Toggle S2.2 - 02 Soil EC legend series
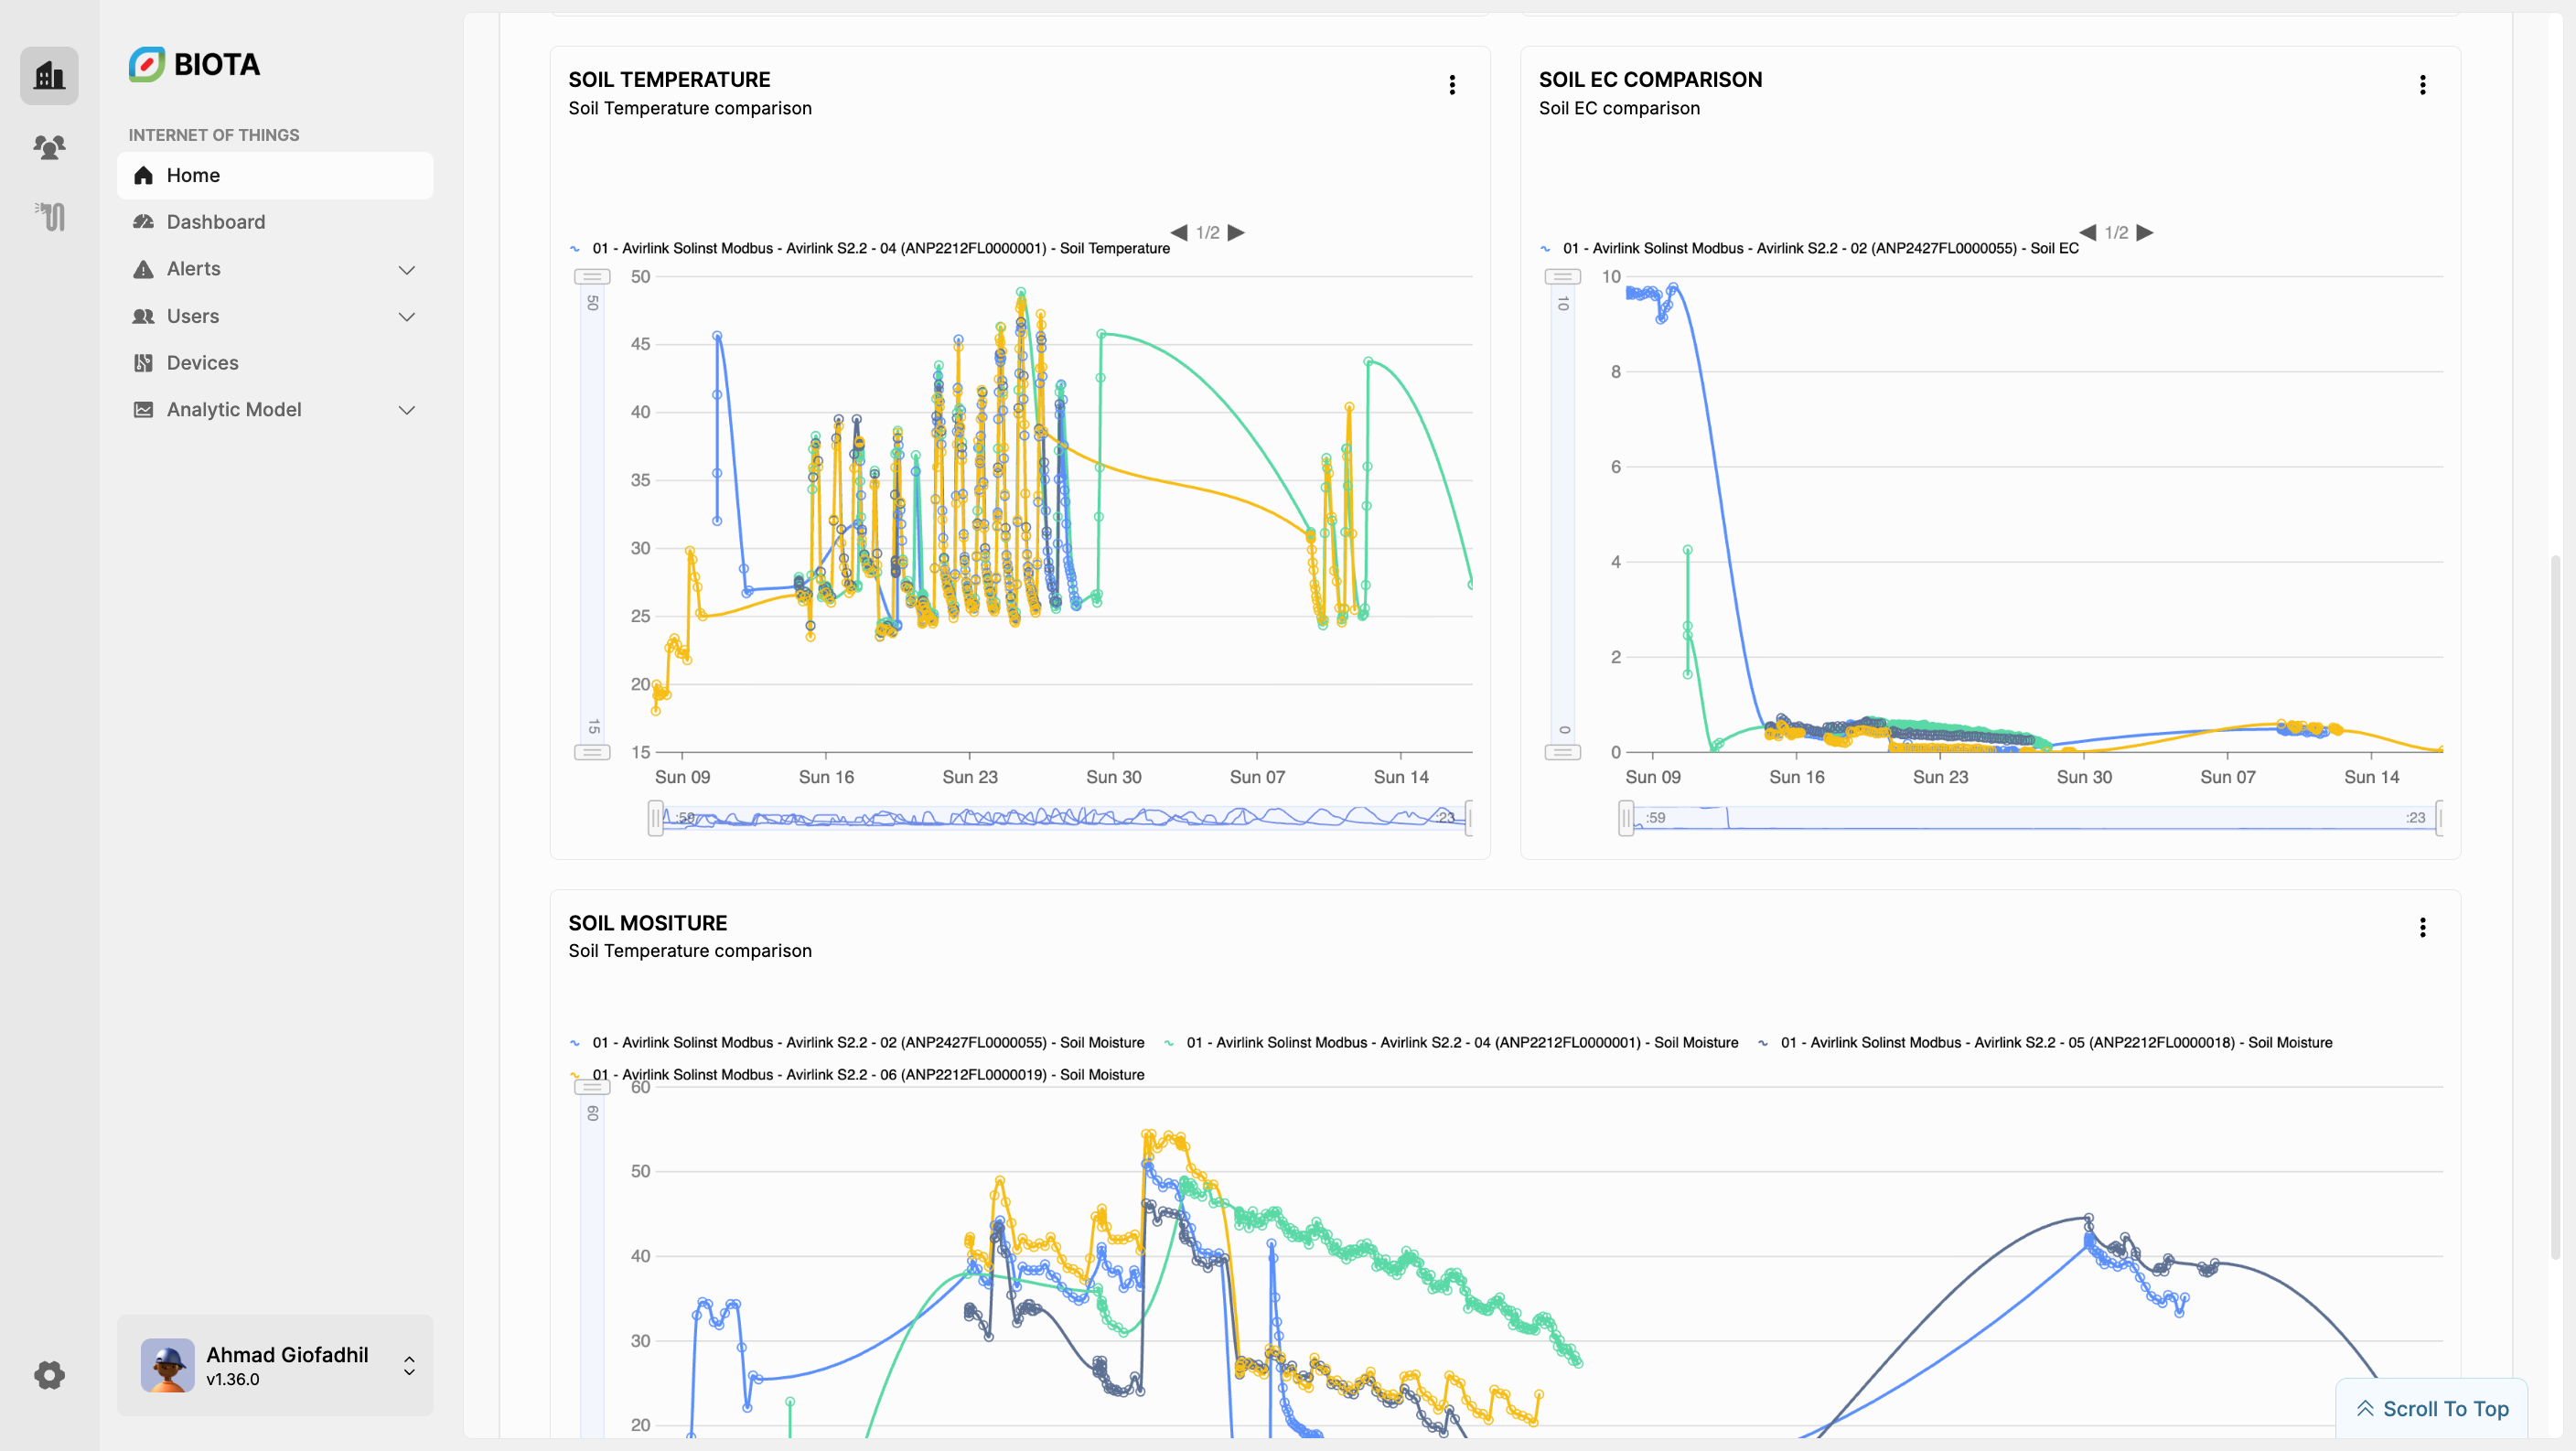 [1809, 248]
